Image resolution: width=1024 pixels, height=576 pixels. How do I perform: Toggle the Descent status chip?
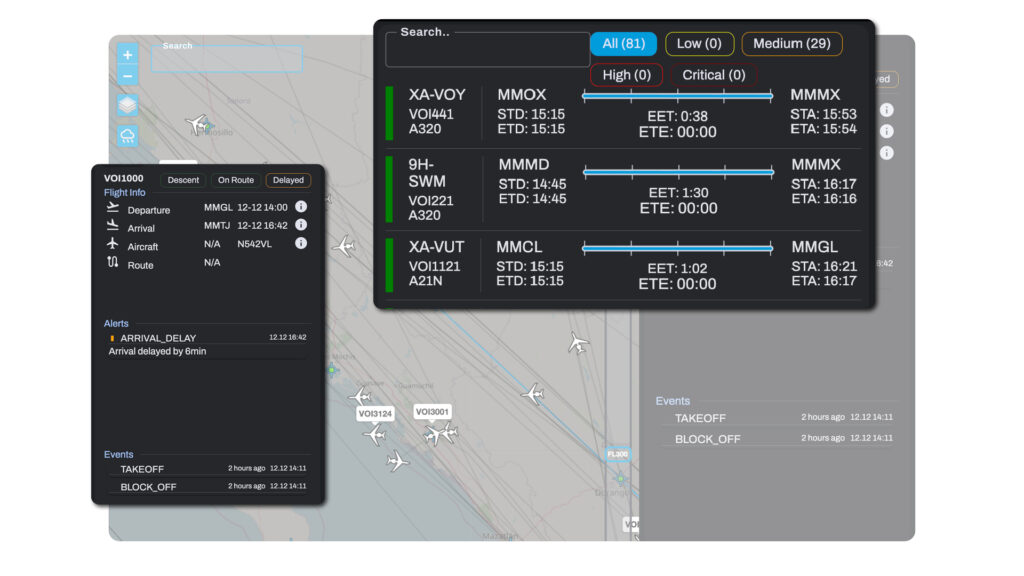[183, 180]
